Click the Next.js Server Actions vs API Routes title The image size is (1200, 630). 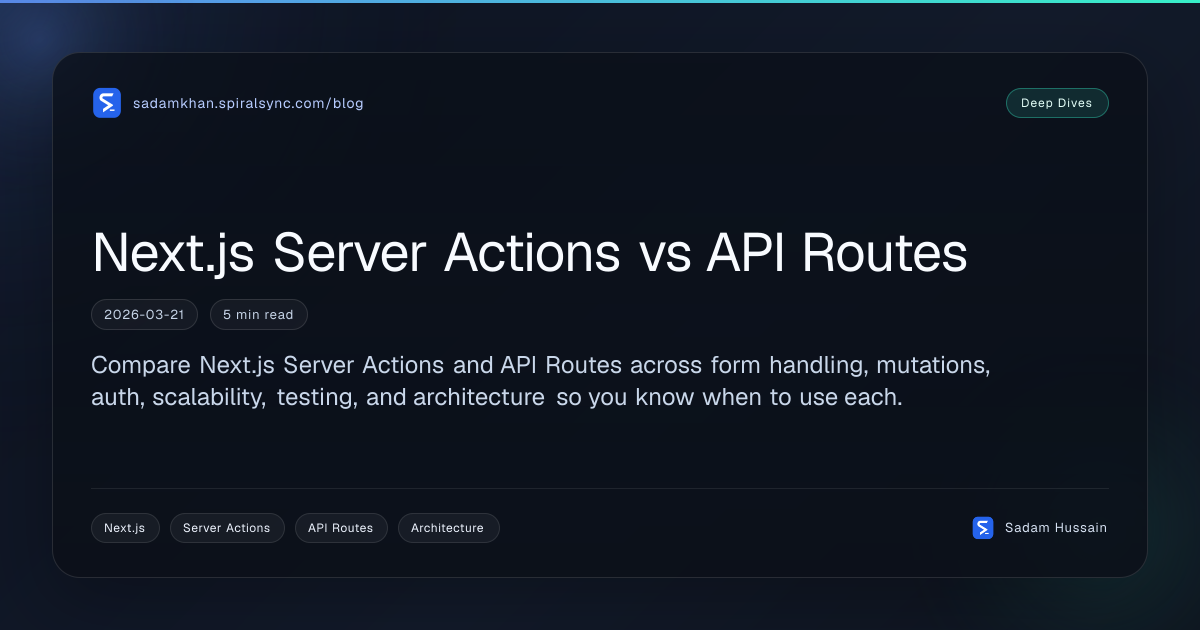pyautogui.click(x=530, y=253)
